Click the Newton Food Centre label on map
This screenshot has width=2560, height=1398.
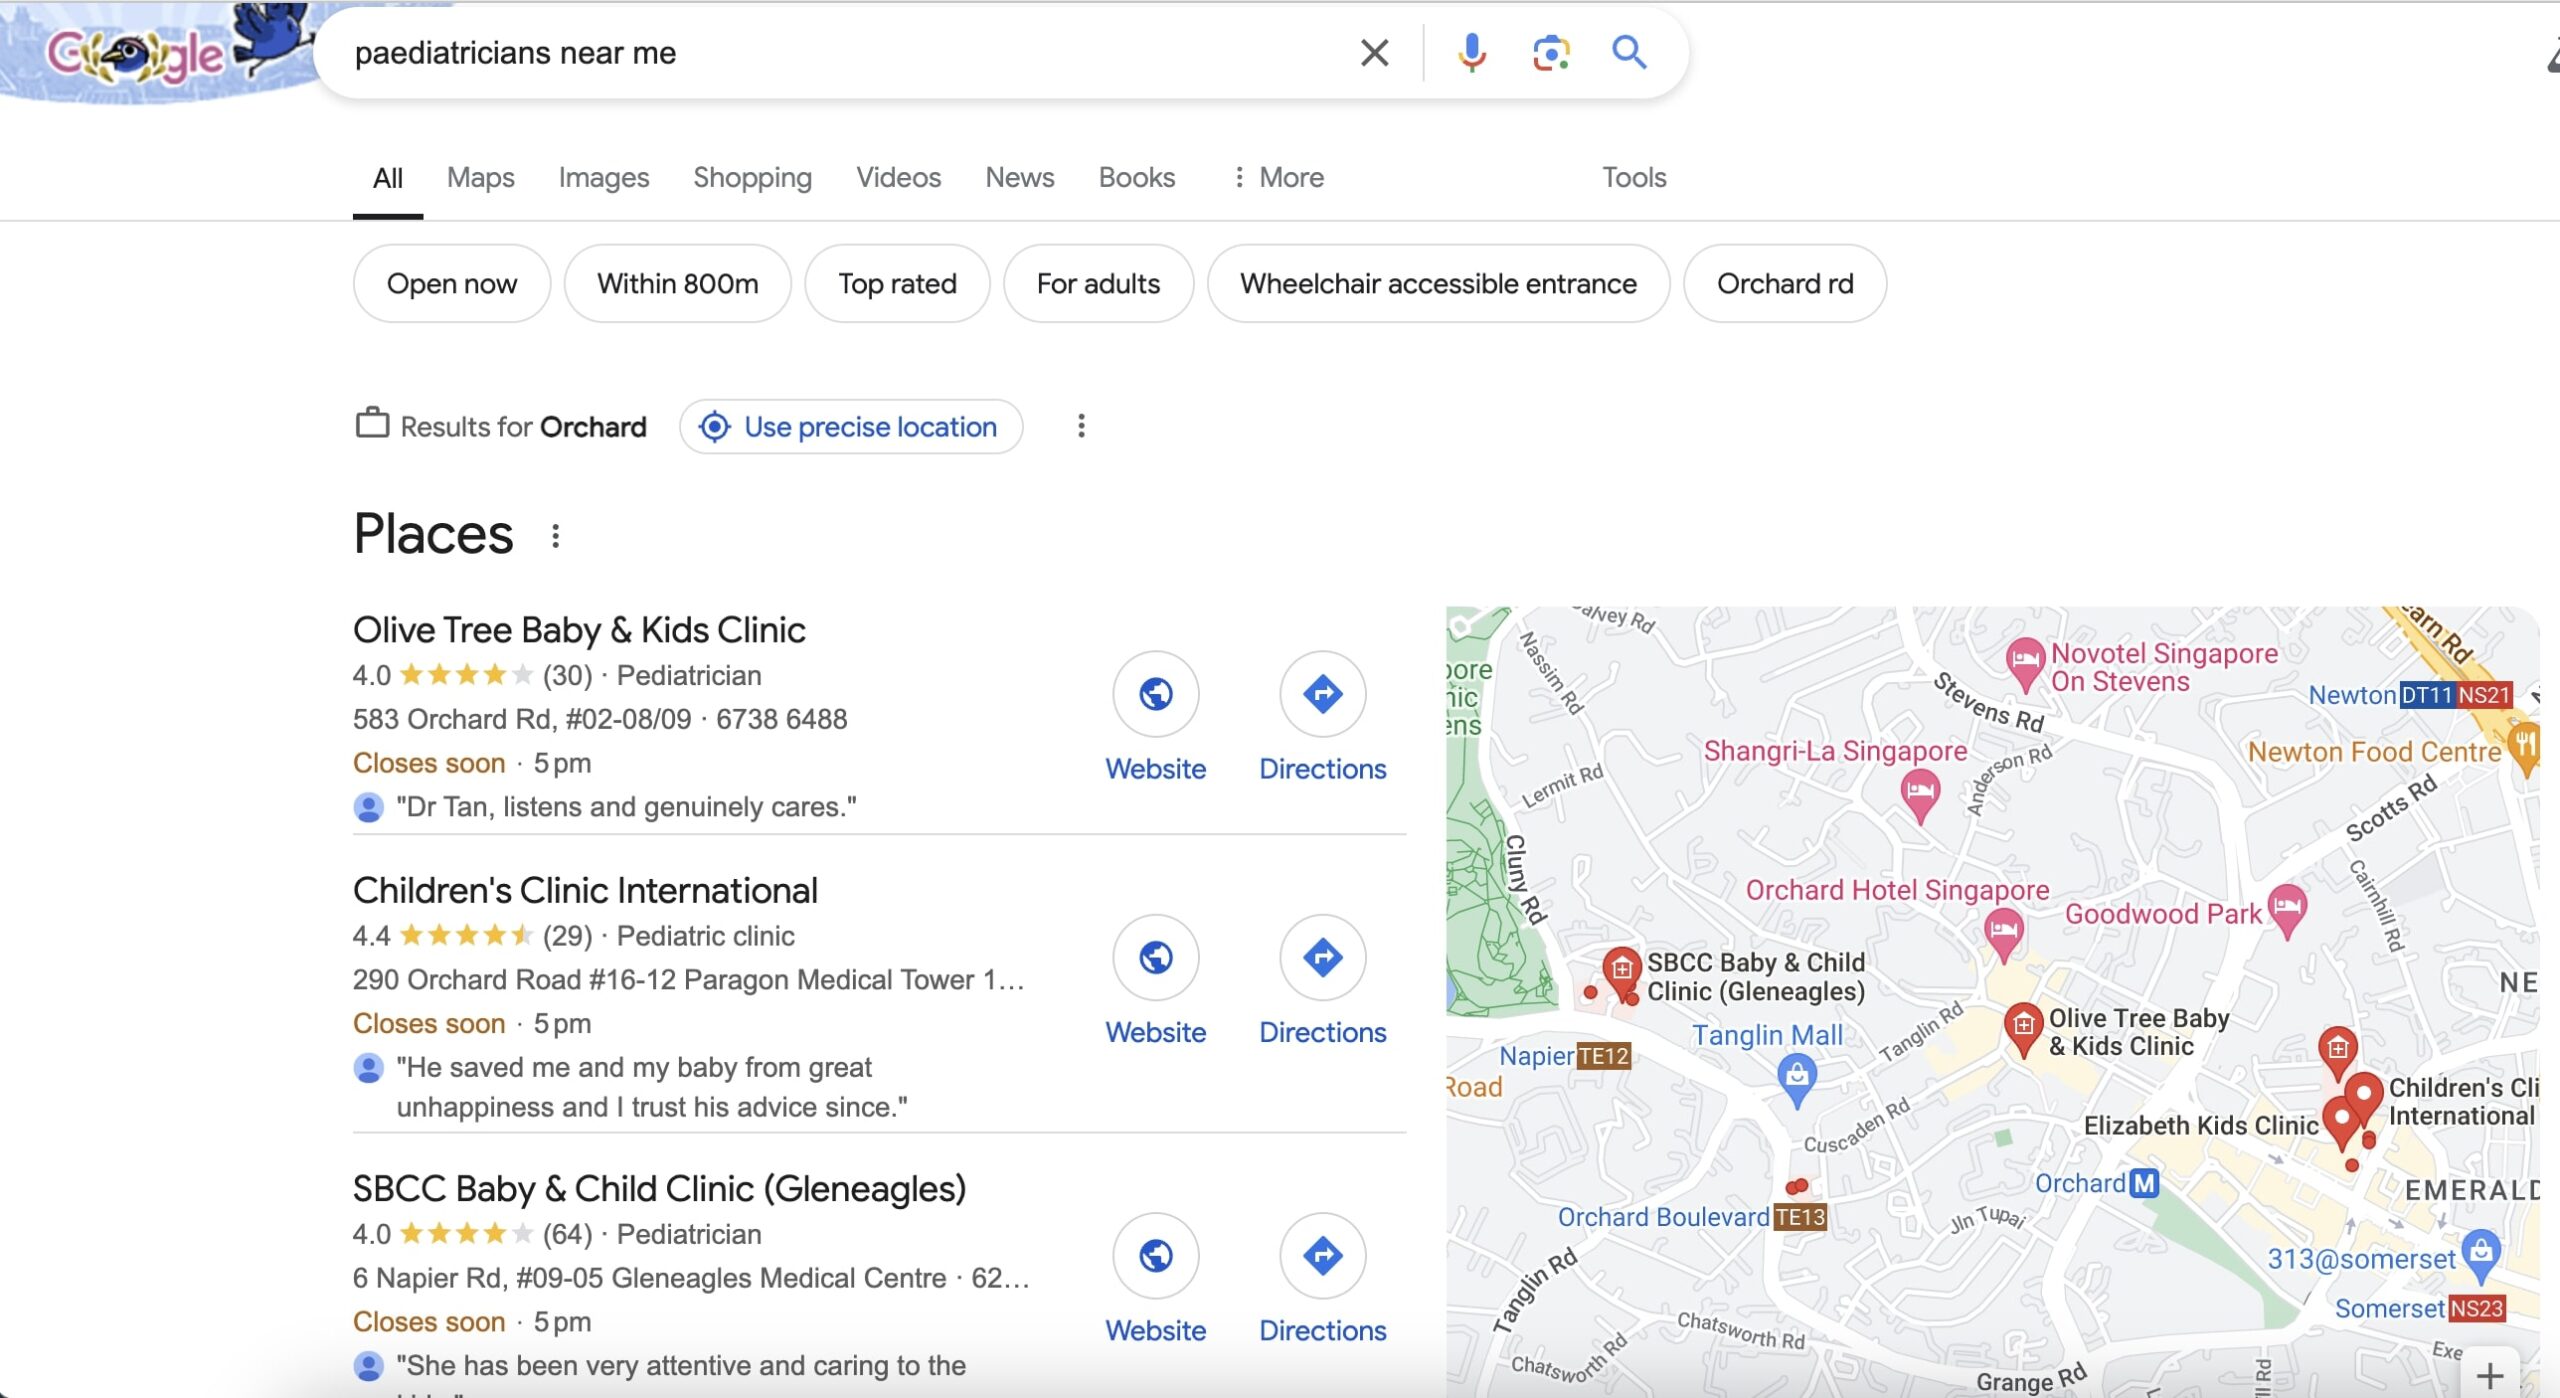pos(2374,752)
